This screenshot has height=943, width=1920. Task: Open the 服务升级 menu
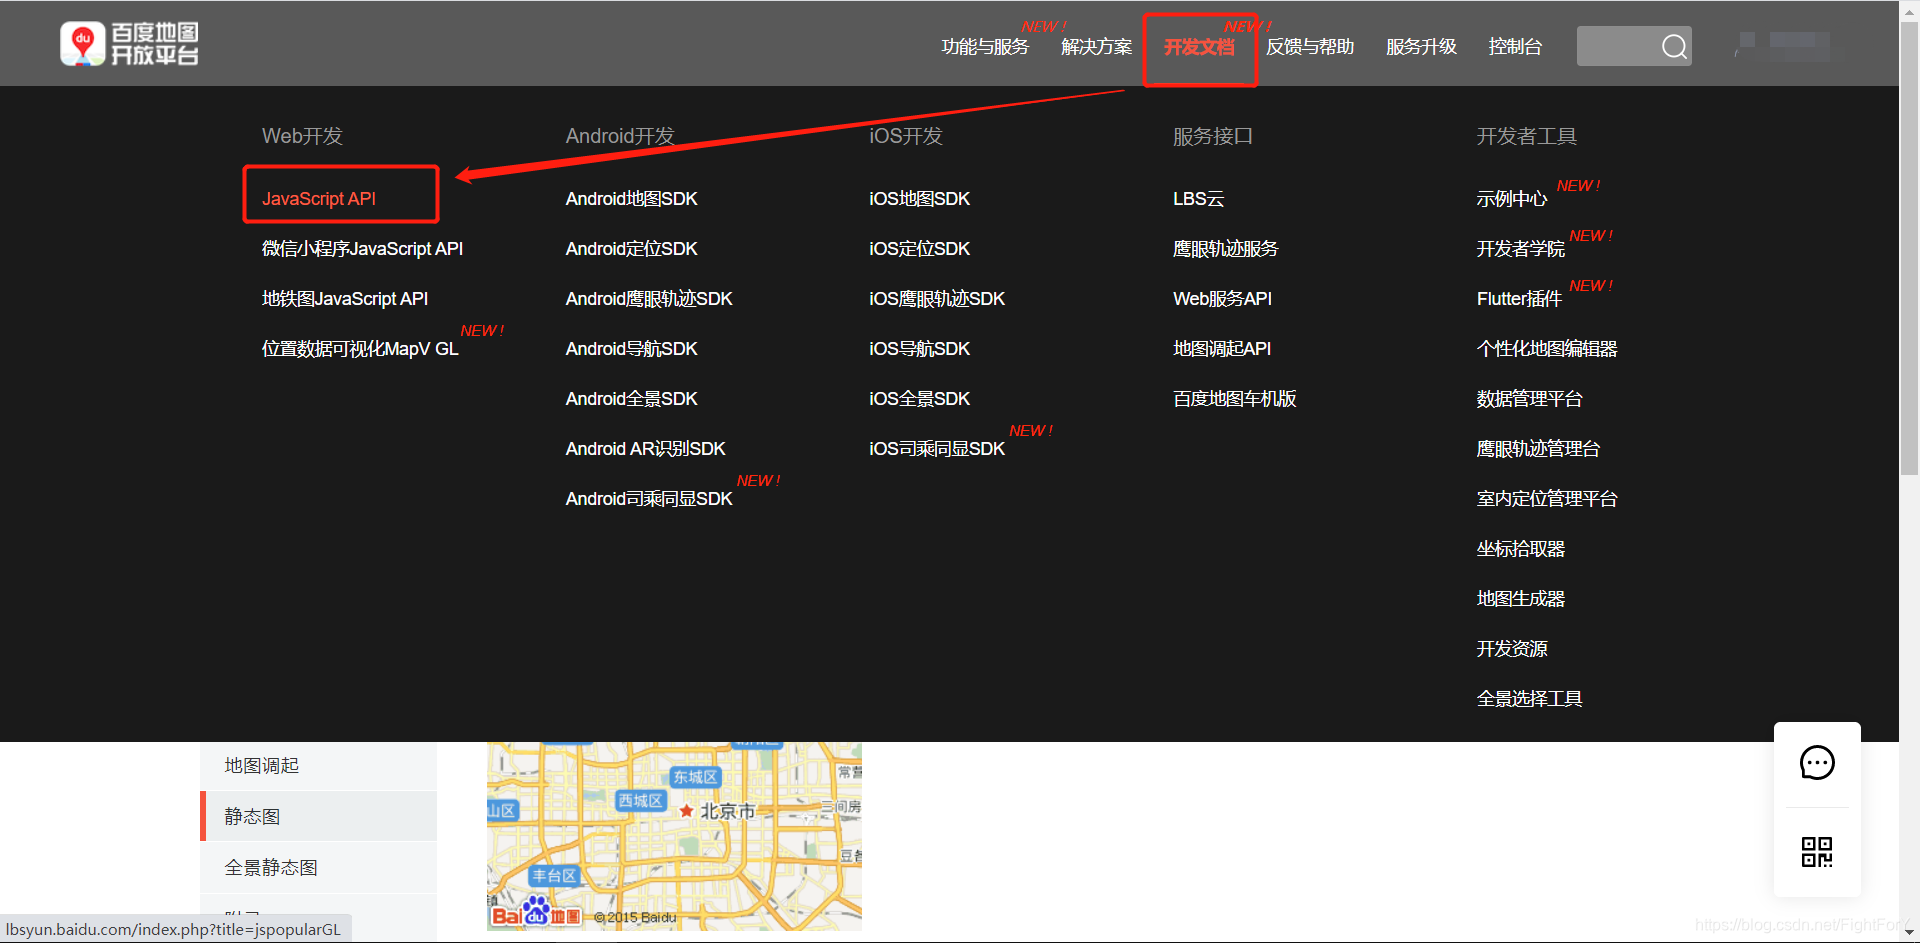pos(1421,47)
